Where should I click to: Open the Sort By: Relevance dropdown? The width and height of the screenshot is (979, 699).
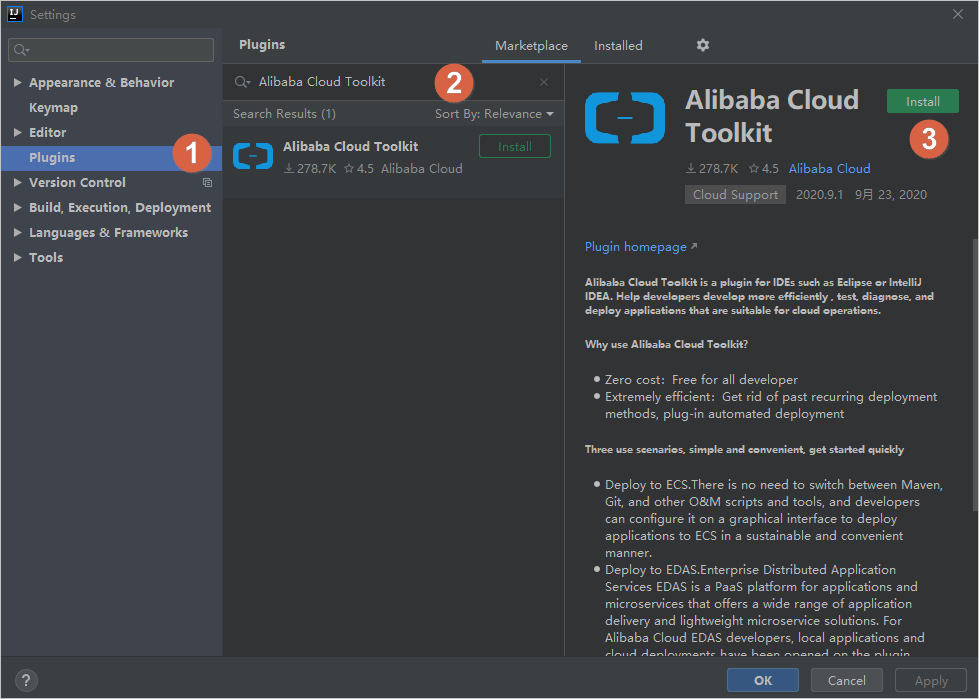coord(495,113)
